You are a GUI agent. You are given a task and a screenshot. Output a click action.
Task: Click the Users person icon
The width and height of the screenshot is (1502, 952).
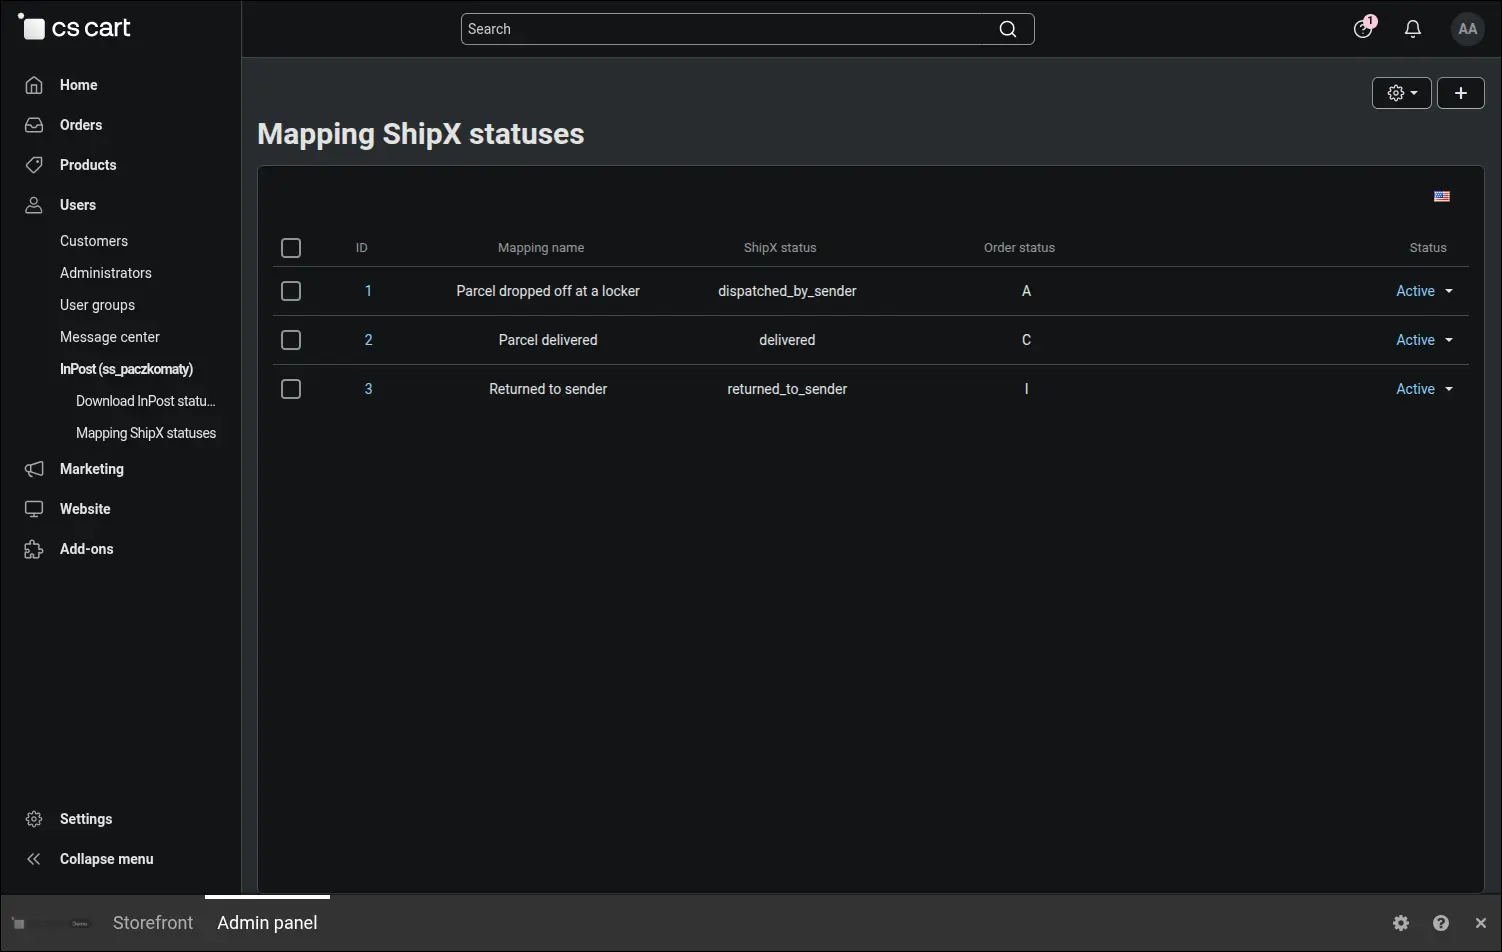point(34,205)
